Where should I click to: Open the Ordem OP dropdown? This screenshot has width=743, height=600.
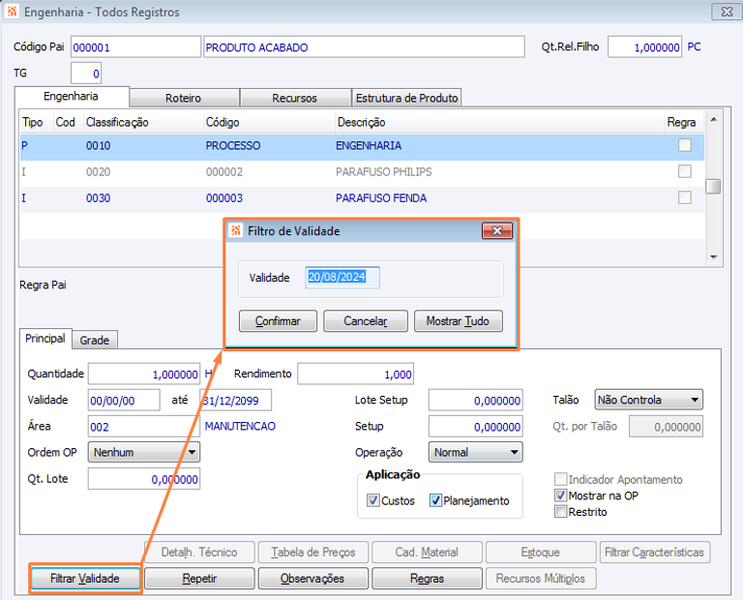point(144,452)
